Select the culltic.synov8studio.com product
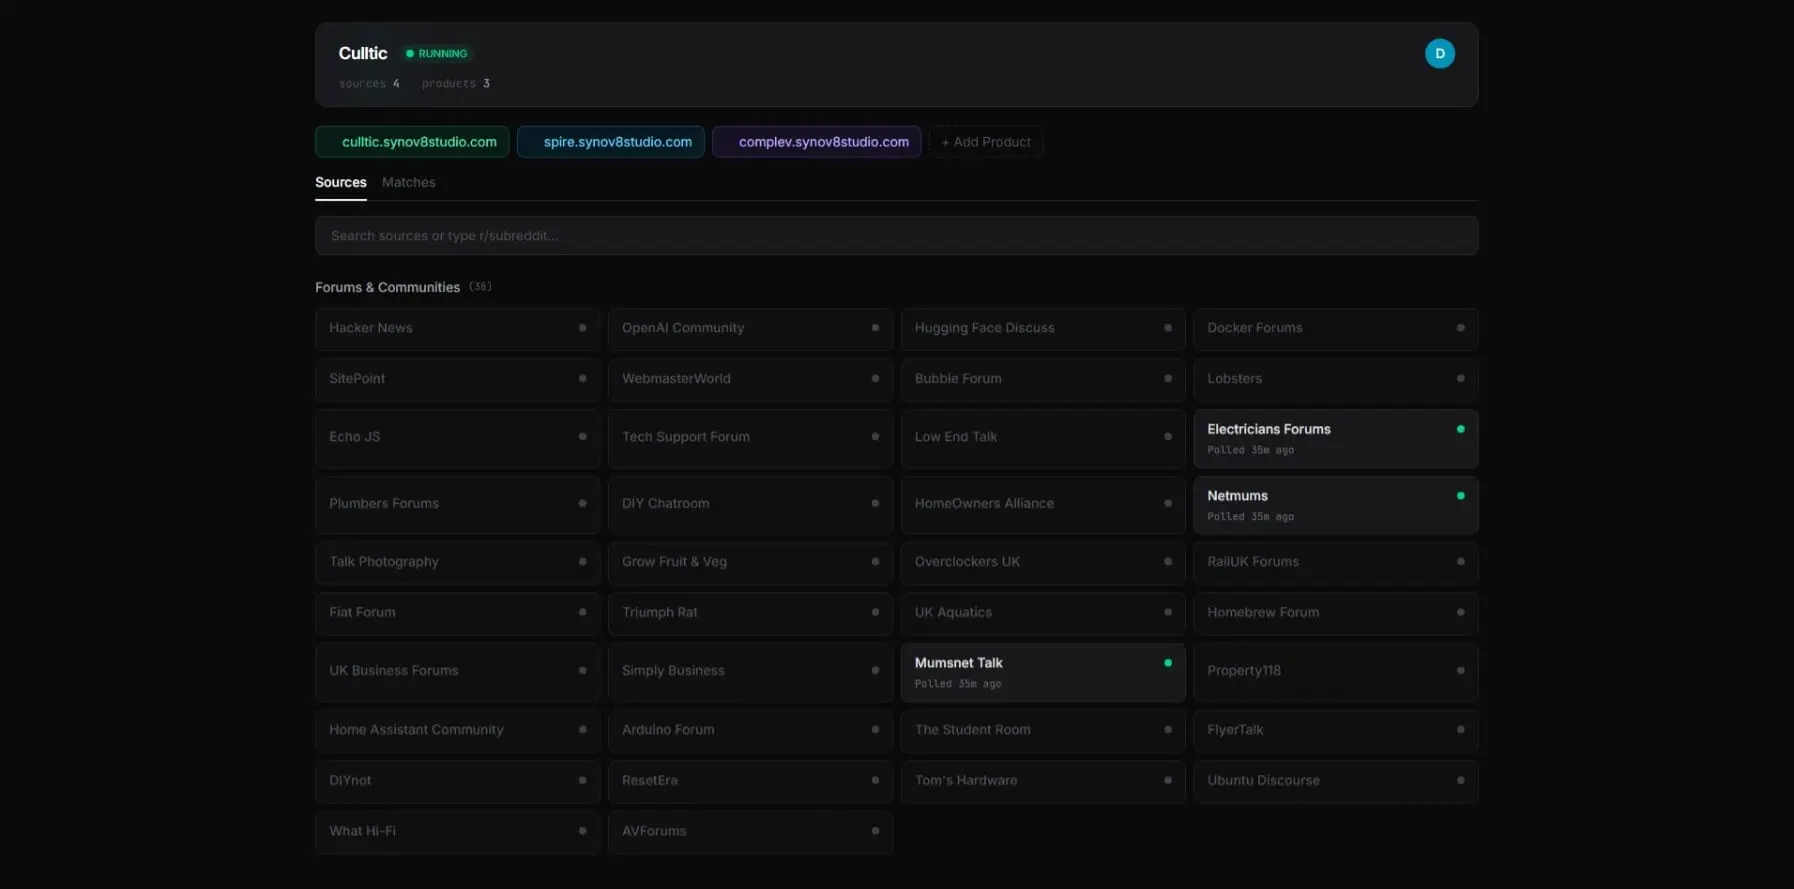Image resolution: width=1794 pixels, height=889 pixels. [x=412, y=142]
